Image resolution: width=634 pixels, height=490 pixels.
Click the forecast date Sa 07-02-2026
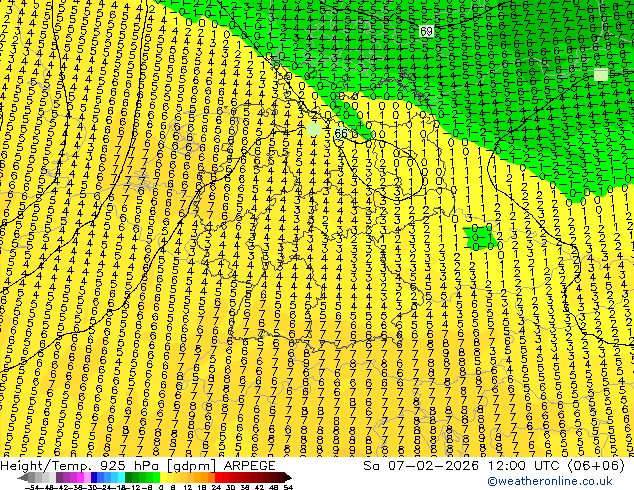click(421, 466)
